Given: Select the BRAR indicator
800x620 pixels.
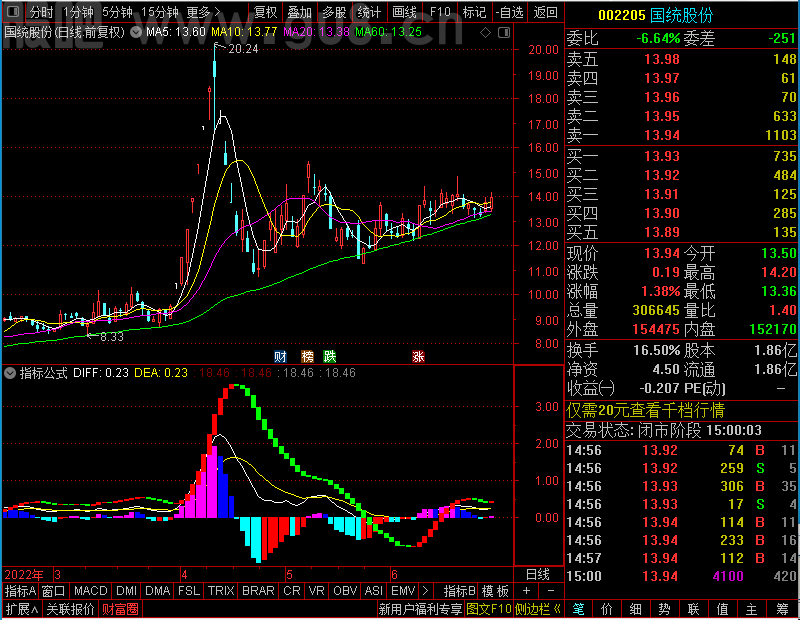Looking at the screenshot, I should coord(258,591).
